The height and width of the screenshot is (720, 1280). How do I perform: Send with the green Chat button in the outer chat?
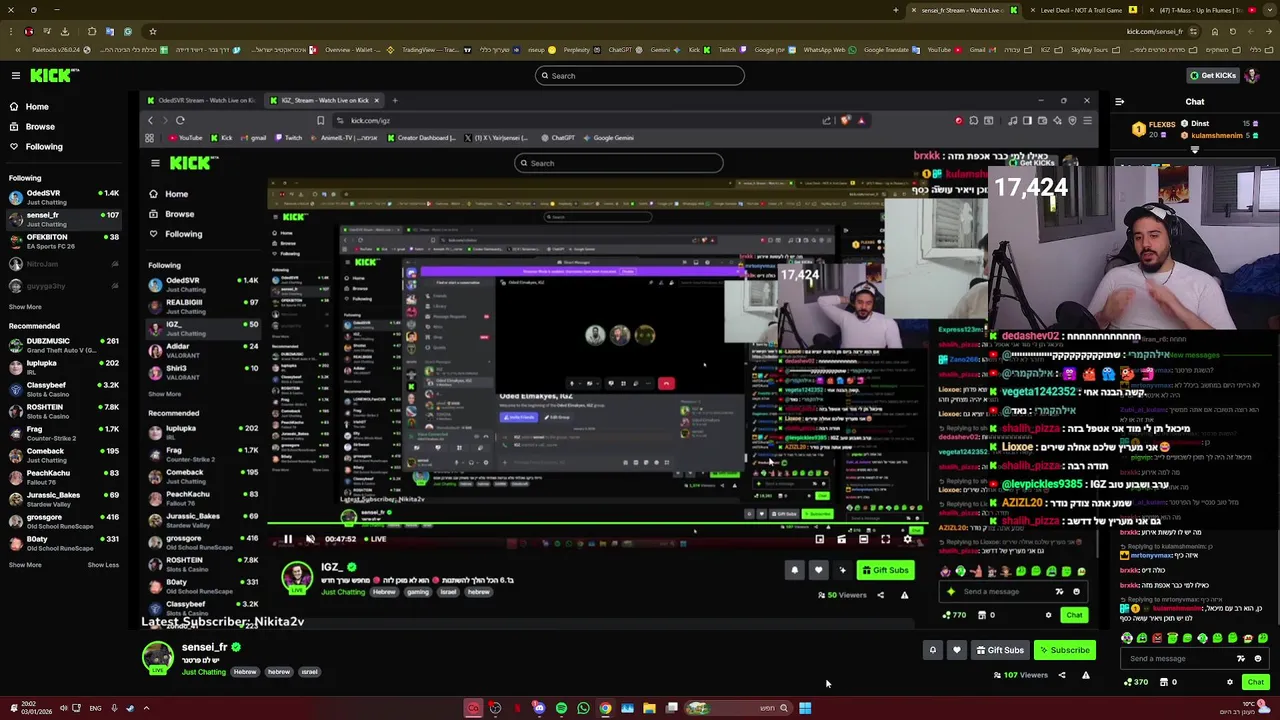pyautogui.click(x=1256, y=682)
